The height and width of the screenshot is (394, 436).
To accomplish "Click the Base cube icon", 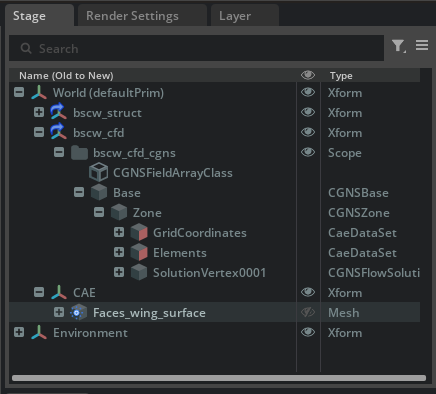I will [99, 193].
